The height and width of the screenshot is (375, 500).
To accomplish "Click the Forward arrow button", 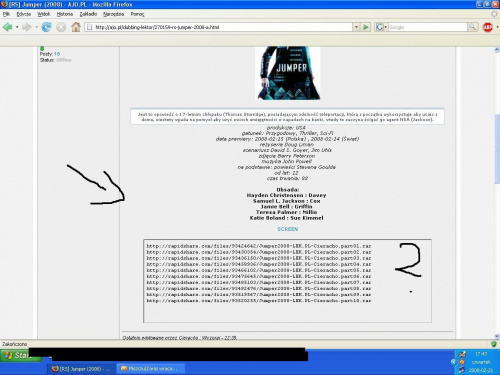I will click(27, 27).
